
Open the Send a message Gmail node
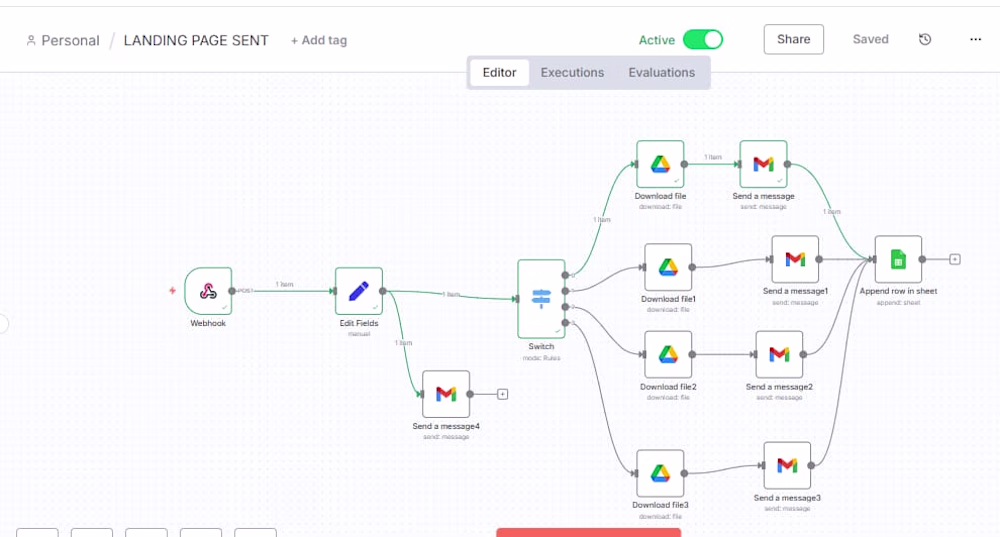pyautogui.click(x=763, y=164)
